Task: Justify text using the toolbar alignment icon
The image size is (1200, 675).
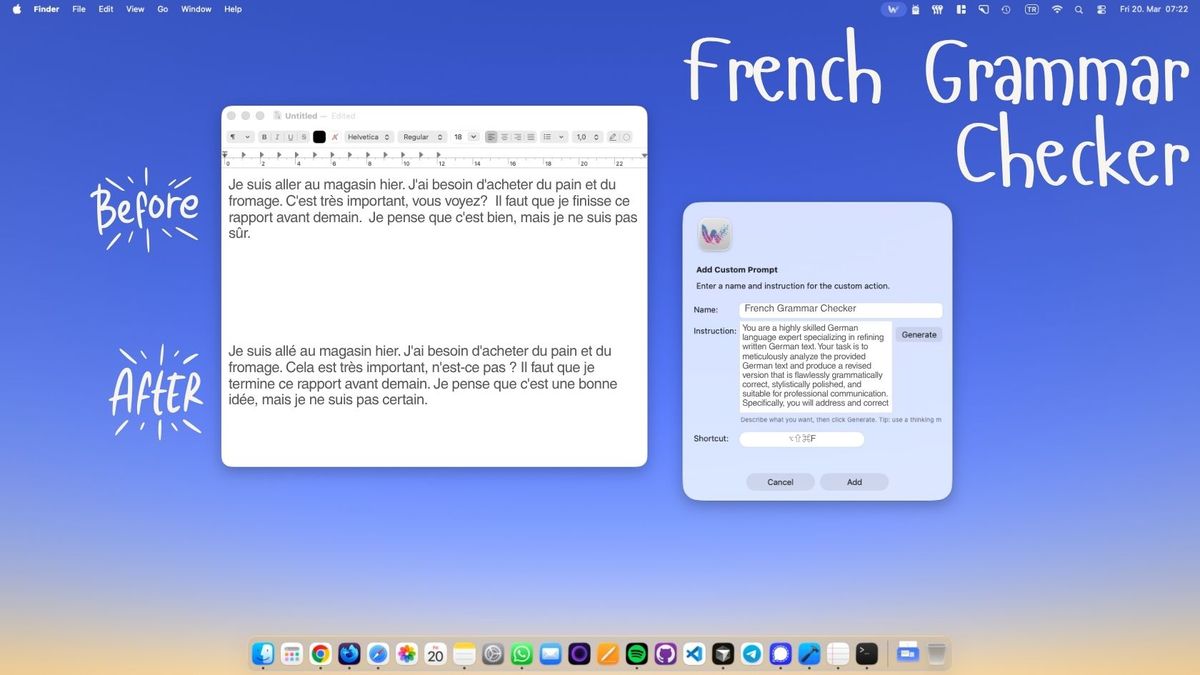Action: [531, 137]
